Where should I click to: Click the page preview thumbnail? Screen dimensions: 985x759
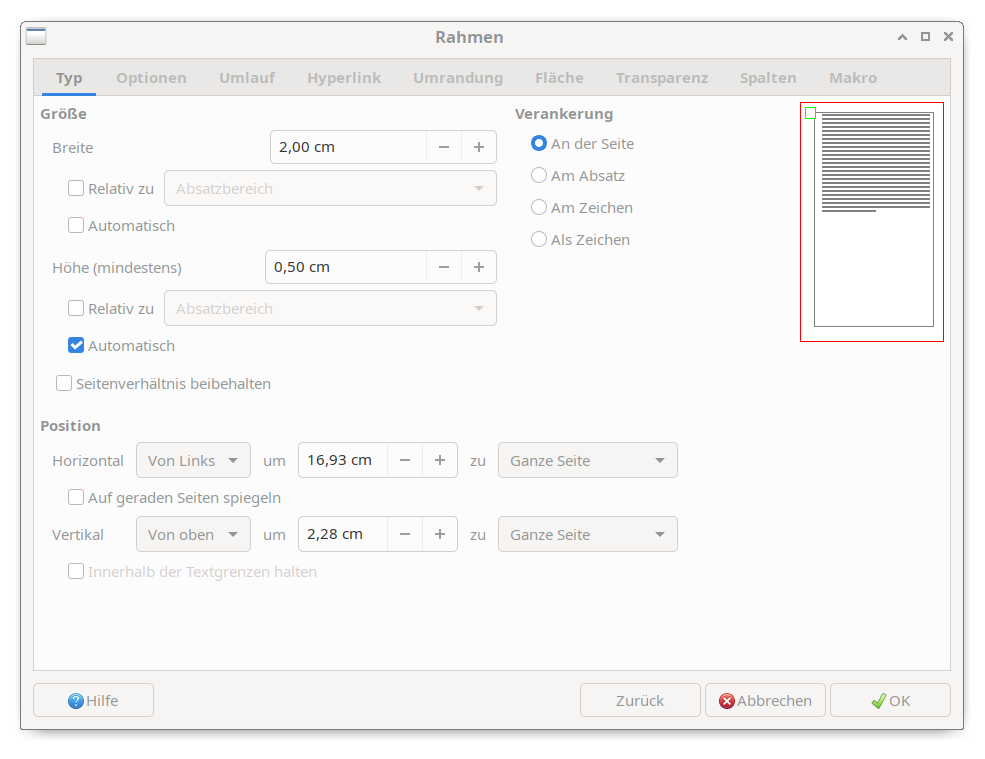tap(872, 222)
